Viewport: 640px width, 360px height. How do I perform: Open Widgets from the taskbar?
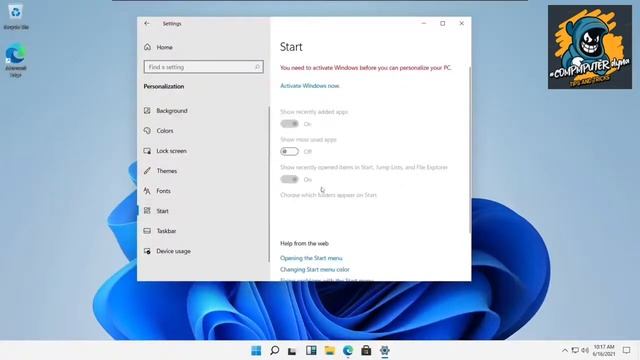coord(311,351)
